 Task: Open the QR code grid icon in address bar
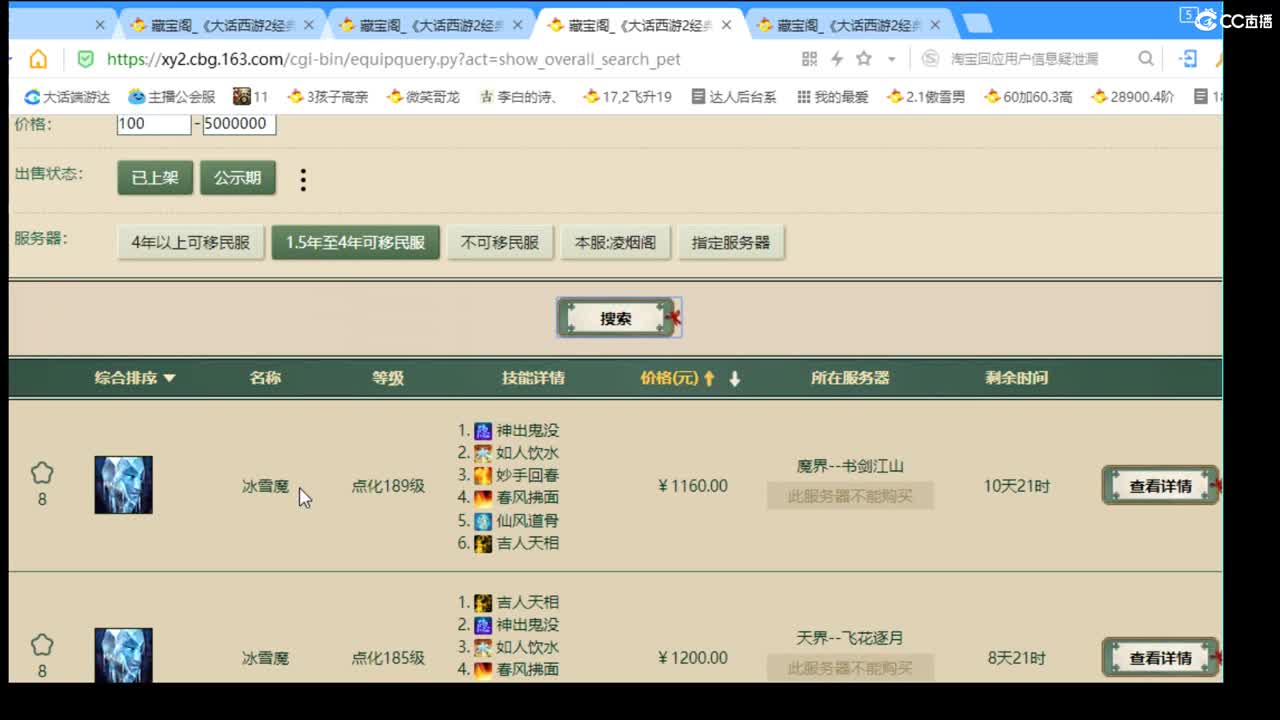click(x=810, y=59)
